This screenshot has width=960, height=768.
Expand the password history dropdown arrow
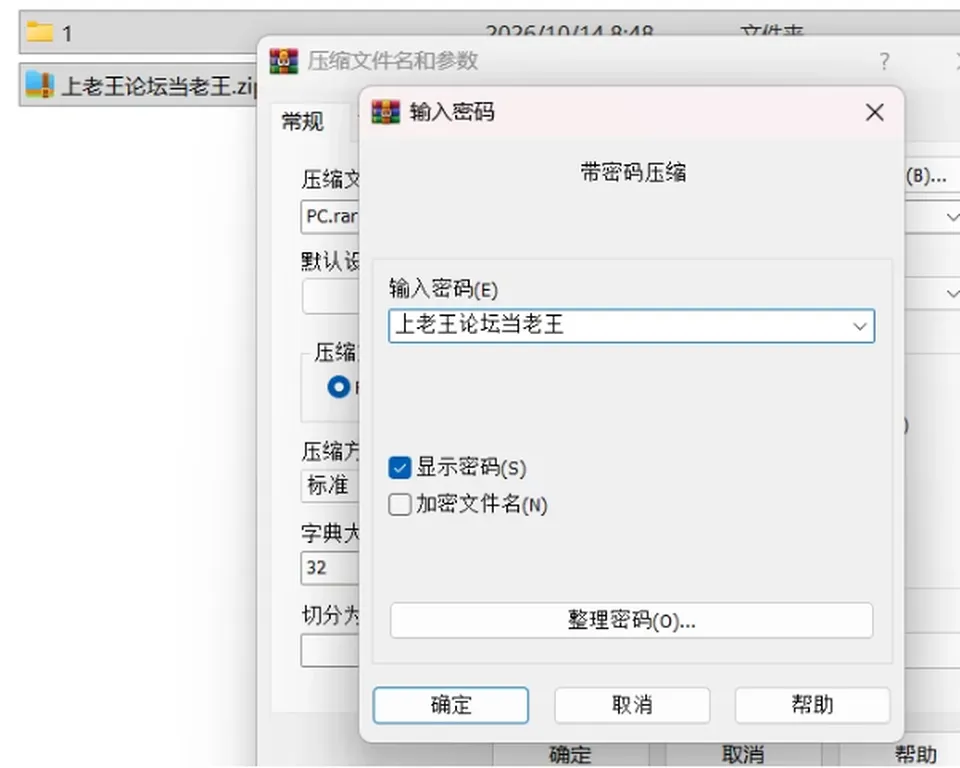pyautogui.click(x=860, y=326)
